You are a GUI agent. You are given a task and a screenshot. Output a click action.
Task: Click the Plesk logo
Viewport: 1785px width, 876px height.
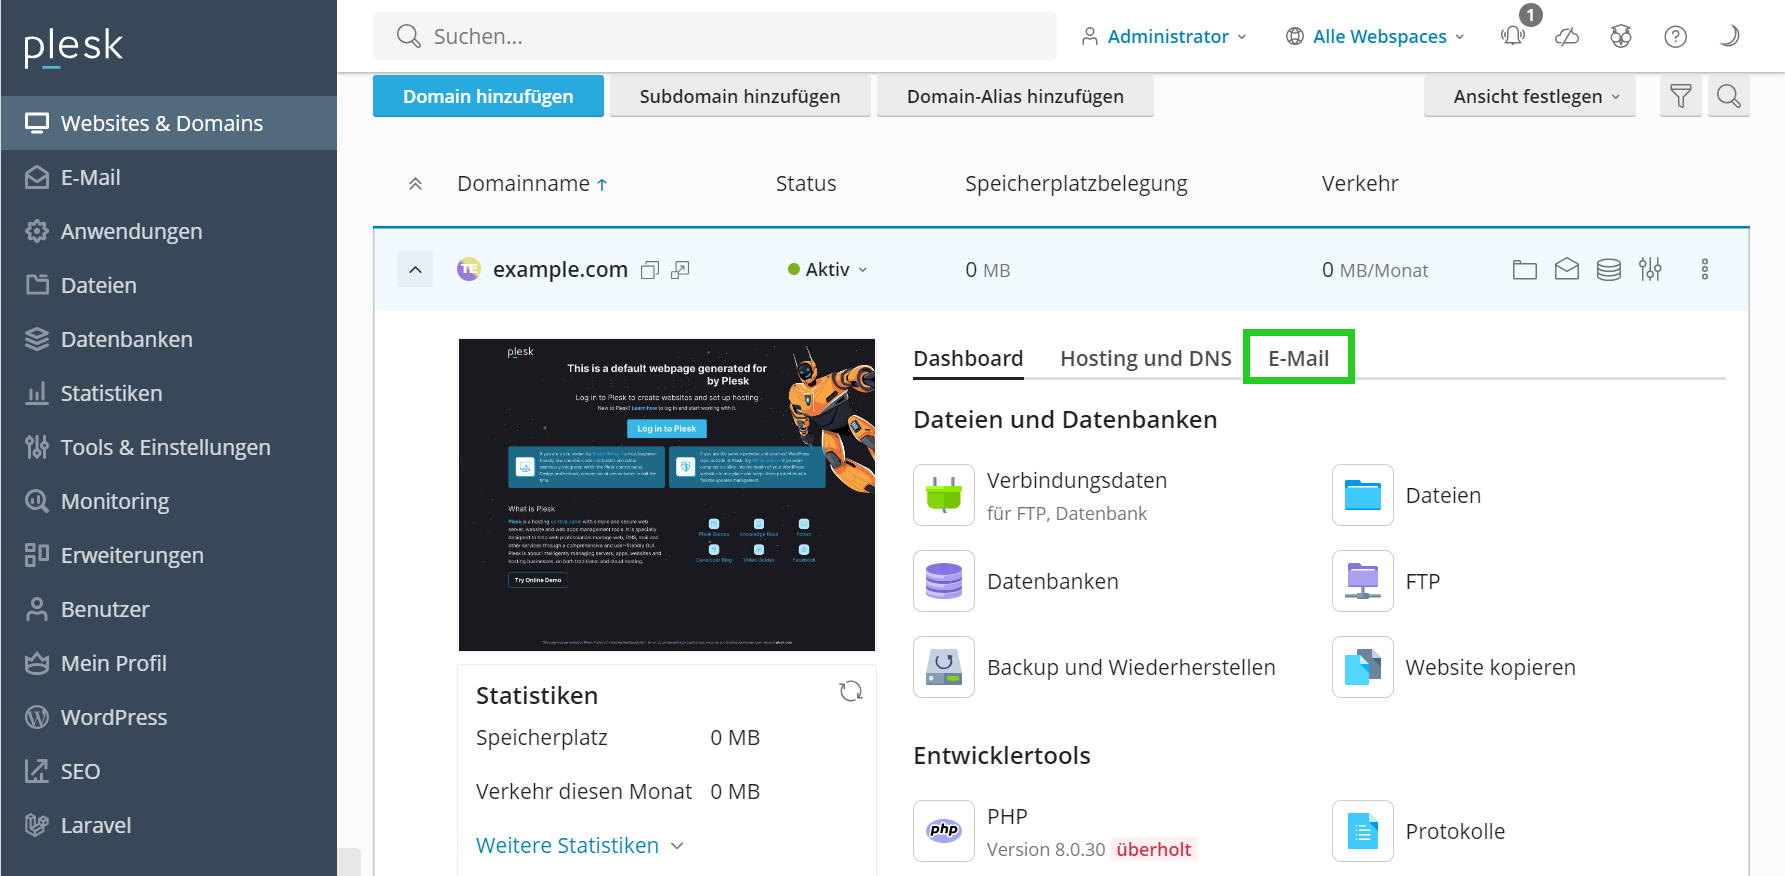click(x=73, y=46)
